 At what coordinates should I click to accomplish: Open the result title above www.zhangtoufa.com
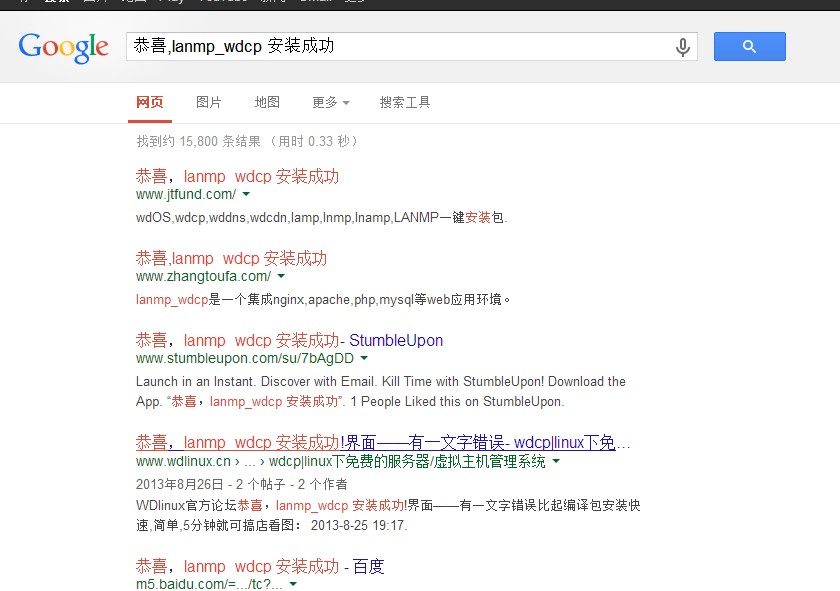pyautogui.click(x=232, y=259)
